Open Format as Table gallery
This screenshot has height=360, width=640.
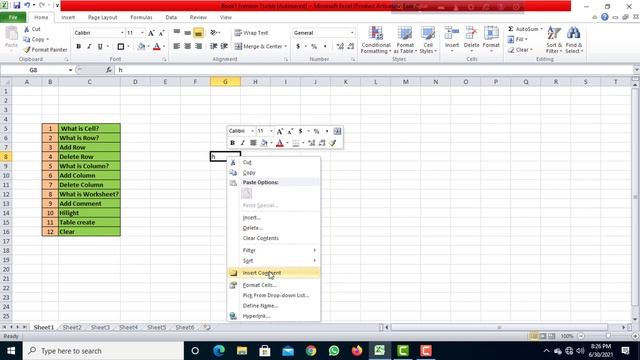[x=405, y=40]
